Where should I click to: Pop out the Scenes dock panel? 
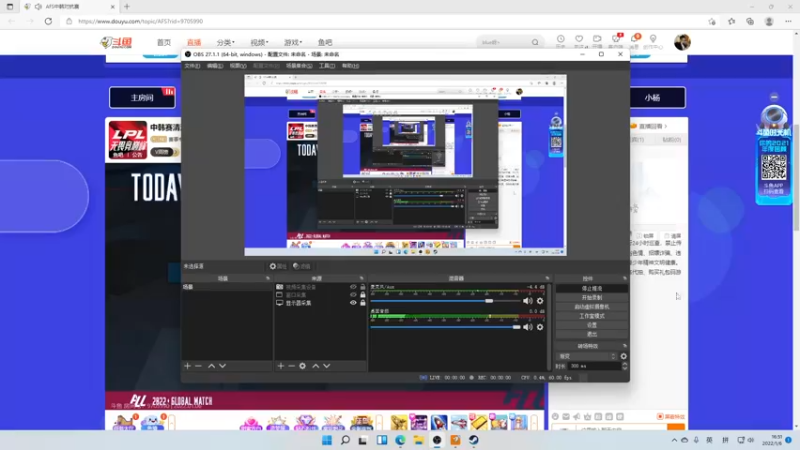(268, 279)
